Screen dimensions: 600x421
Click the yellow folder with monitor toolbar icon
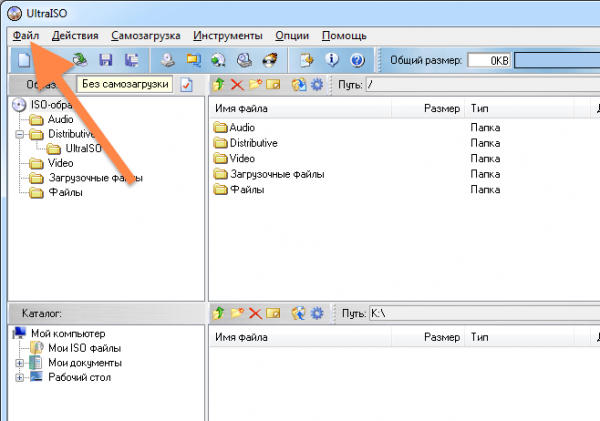[x=193, y=60]
